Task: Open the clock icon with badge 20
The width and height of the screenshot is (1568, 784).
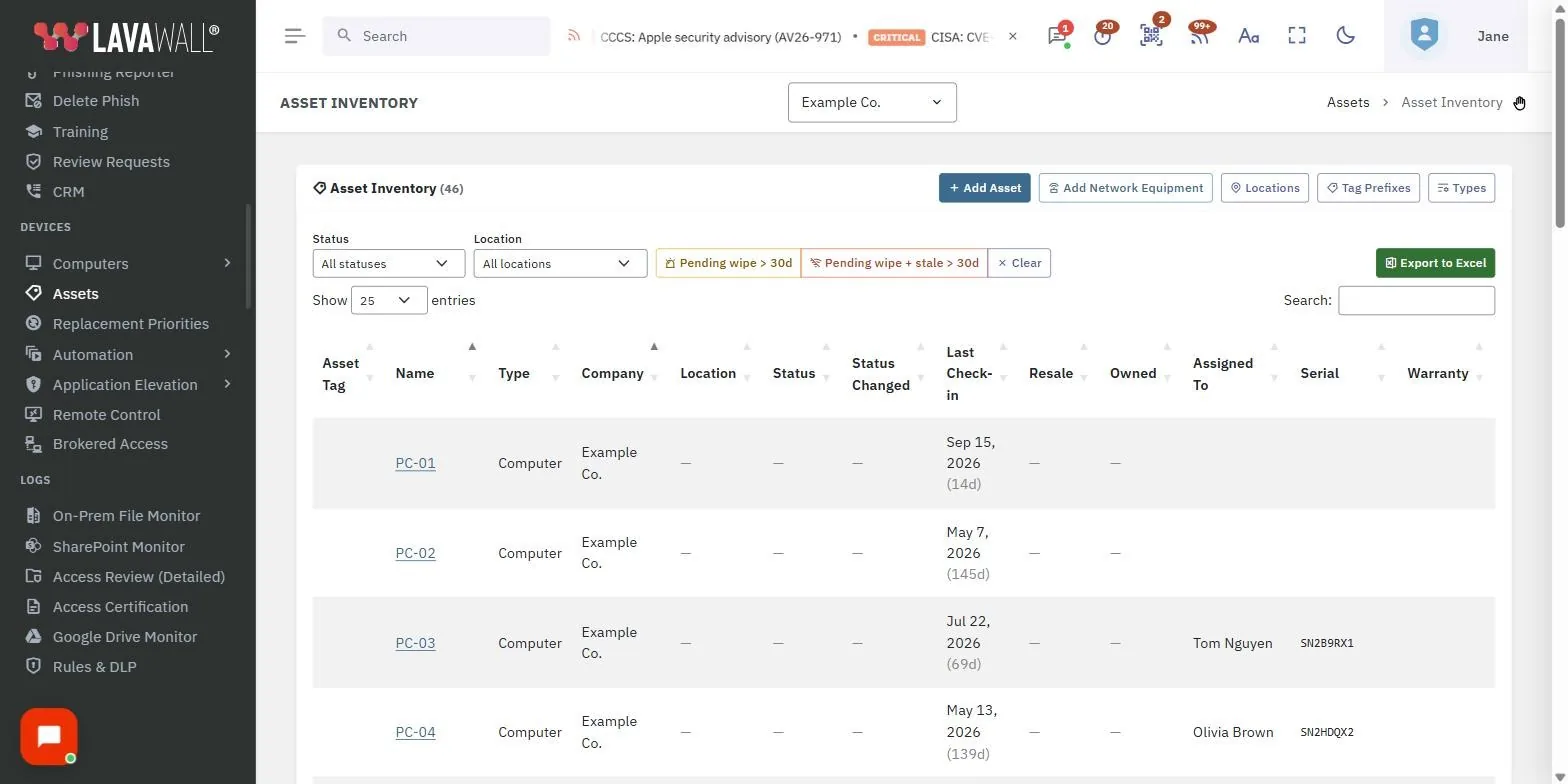Action: point(1103,36)
